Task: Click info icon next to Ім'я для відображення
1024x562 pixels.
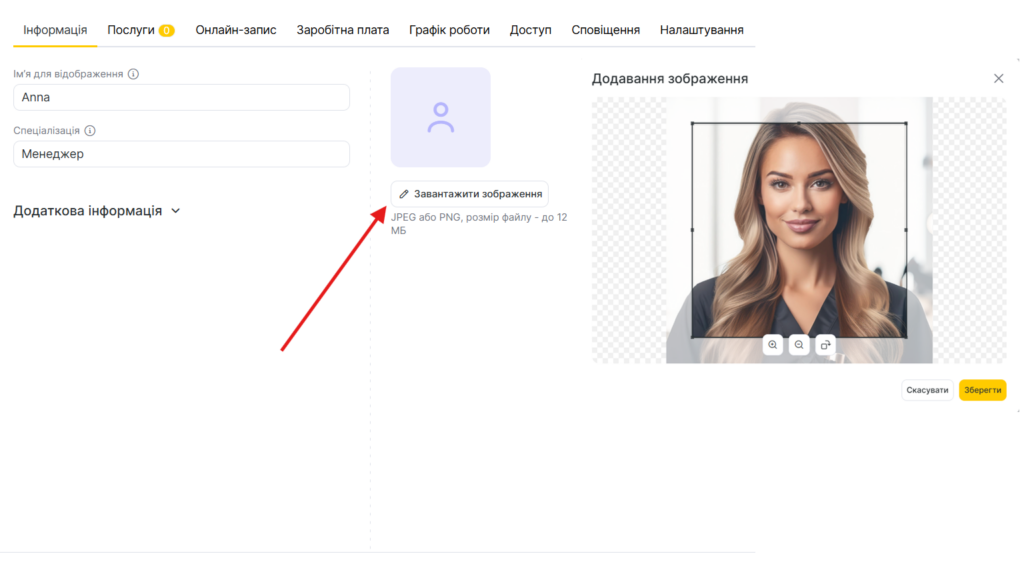Action: 134,74
